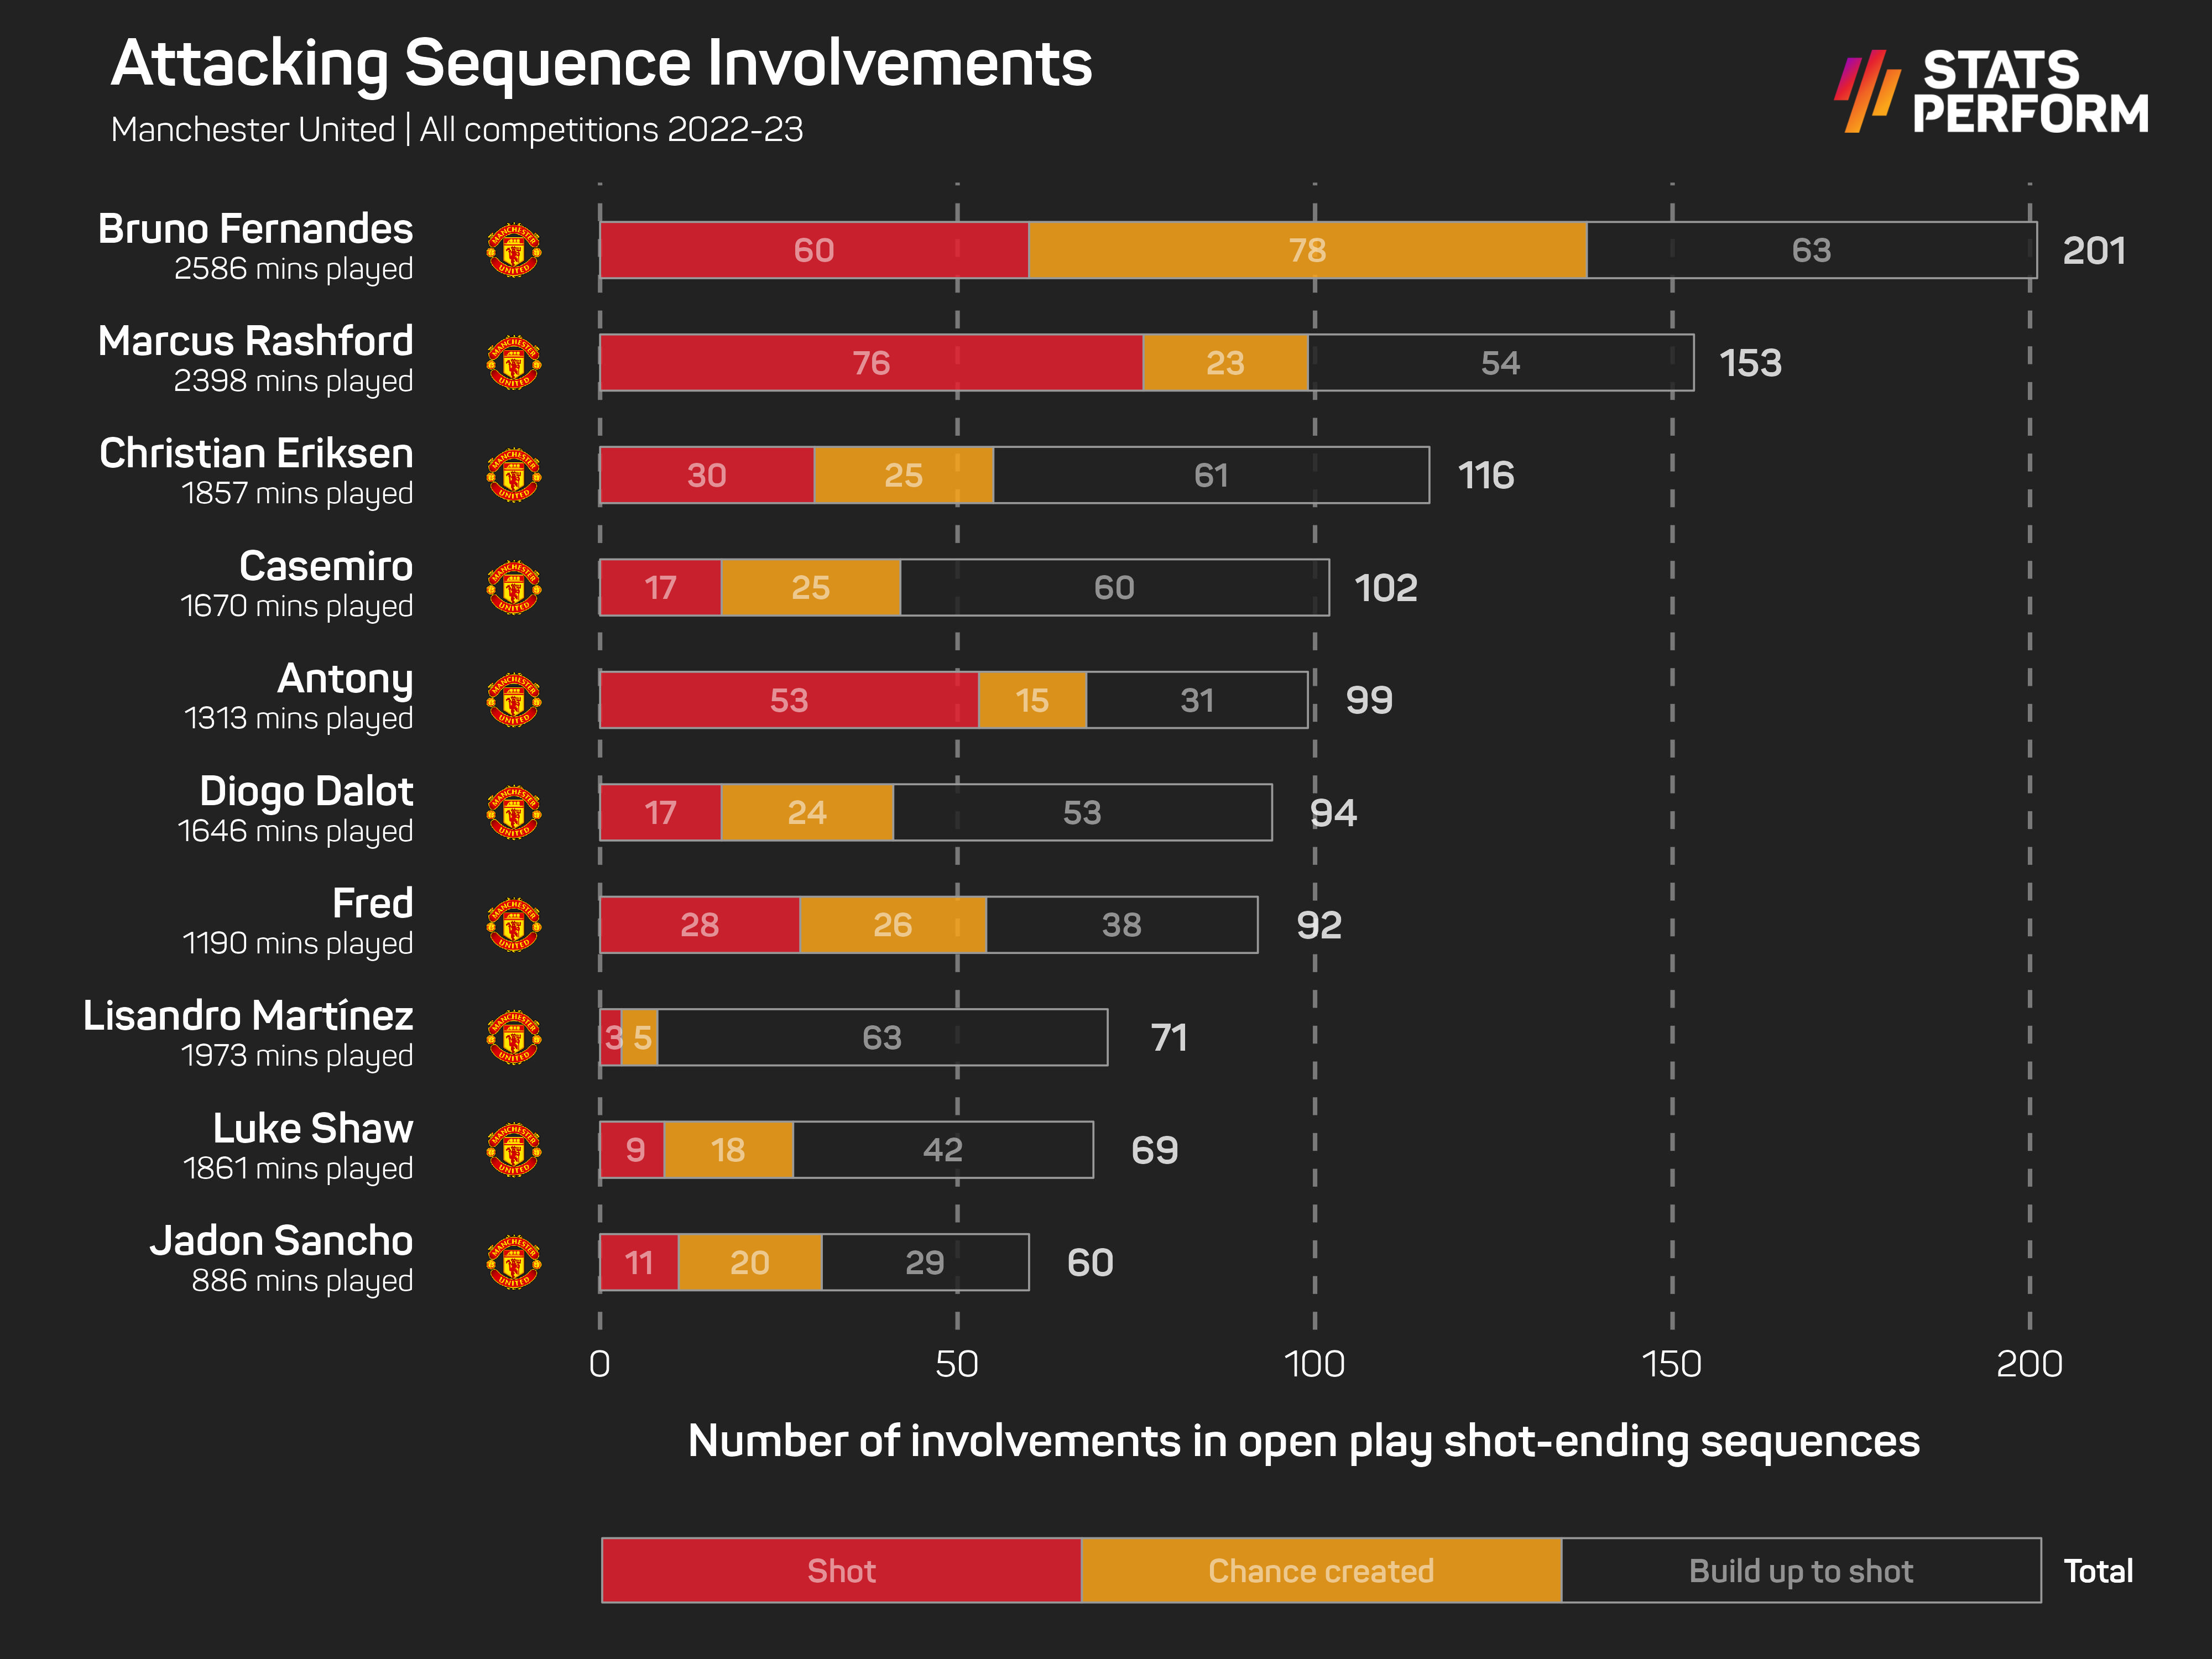This screenshot has width=2212, height=1659.
Task: Click Lisandro Martínez's 63 build-up segment
Action: (882, 1037)
